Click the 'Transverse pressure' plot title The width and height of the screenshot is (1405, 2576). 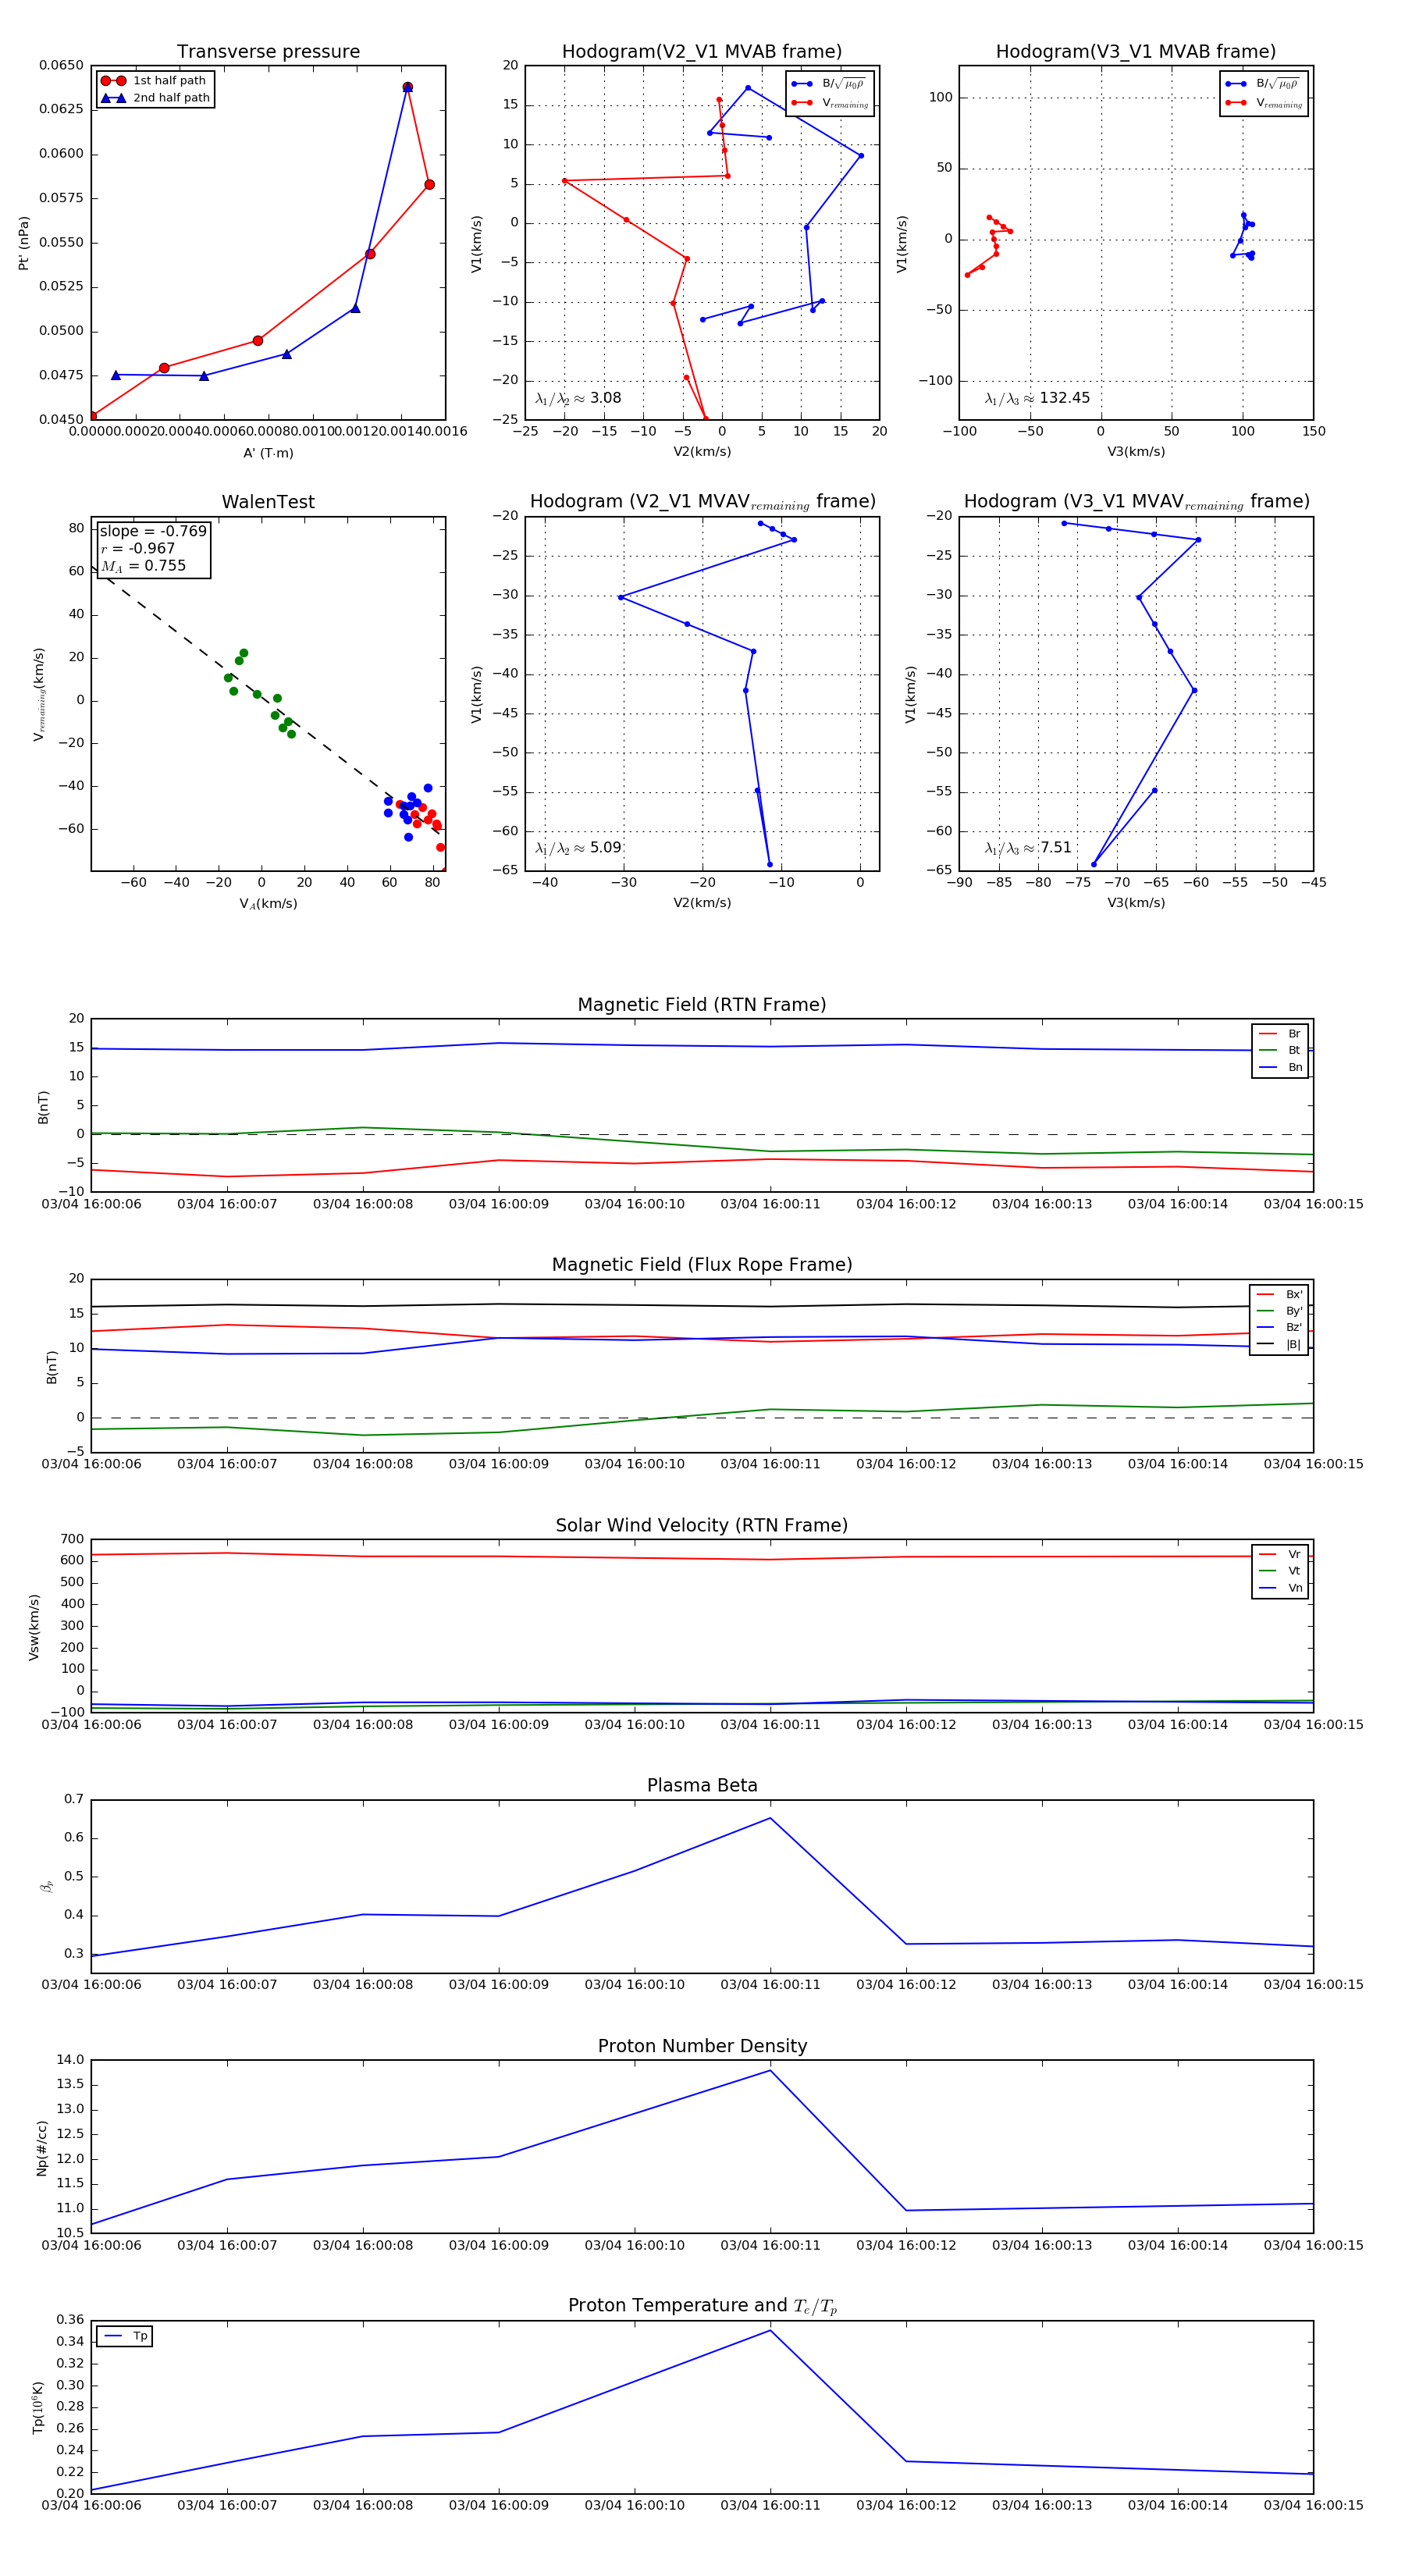pos(268,52)
